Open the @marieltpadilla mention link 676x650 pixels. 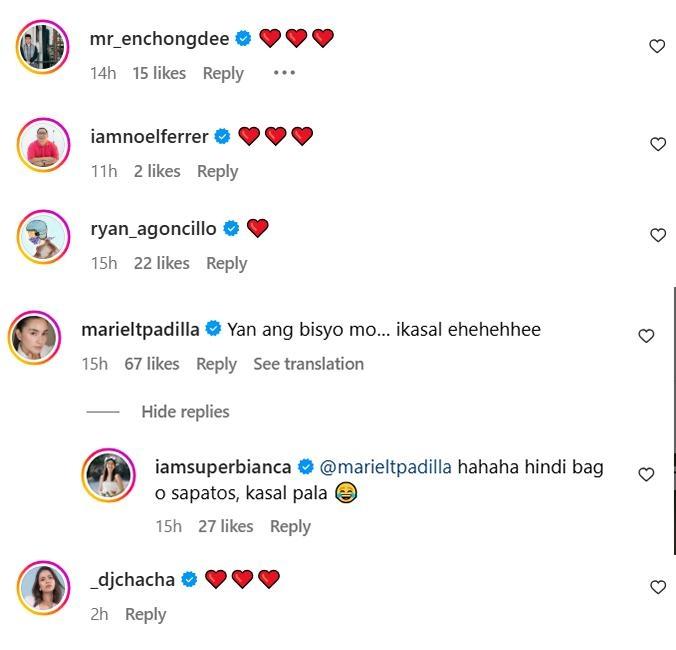click(x=386, y=467)
